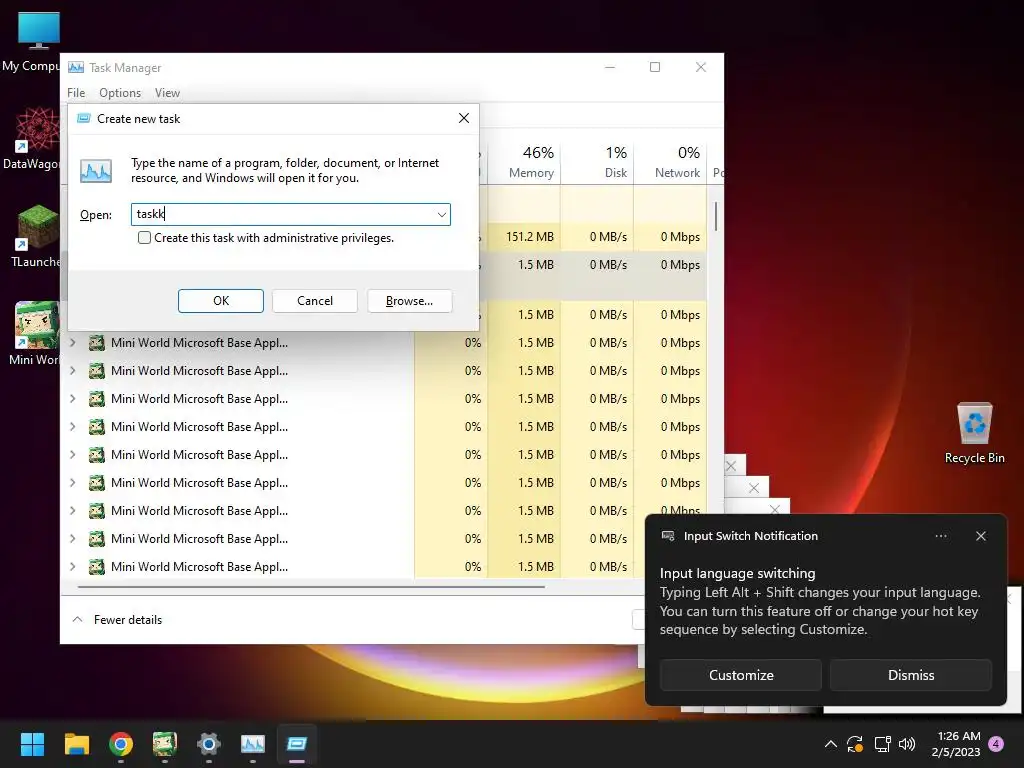Select the Recycle Bin desktop icon

[x=974, y=432]
